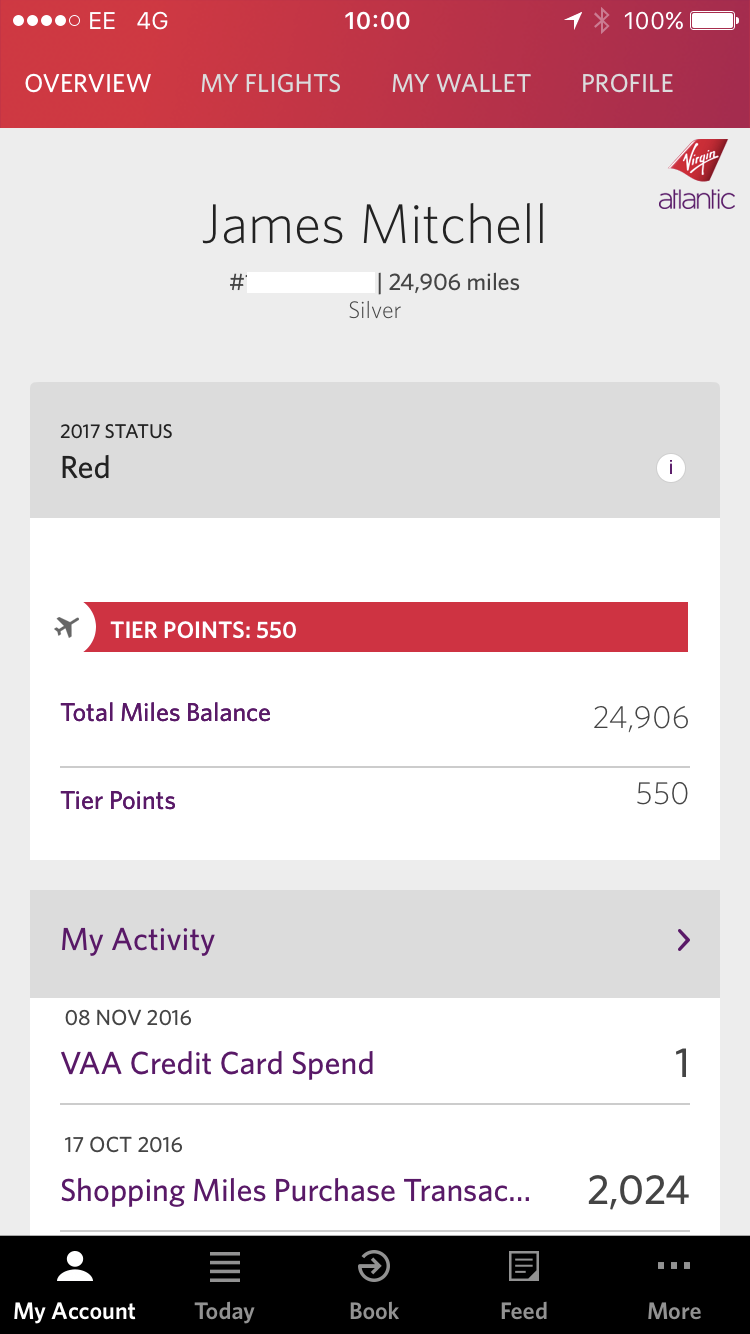This screenshot has height=1334, width=750.
Task: Tap the James Mitchell name heading
Action: 374,225
